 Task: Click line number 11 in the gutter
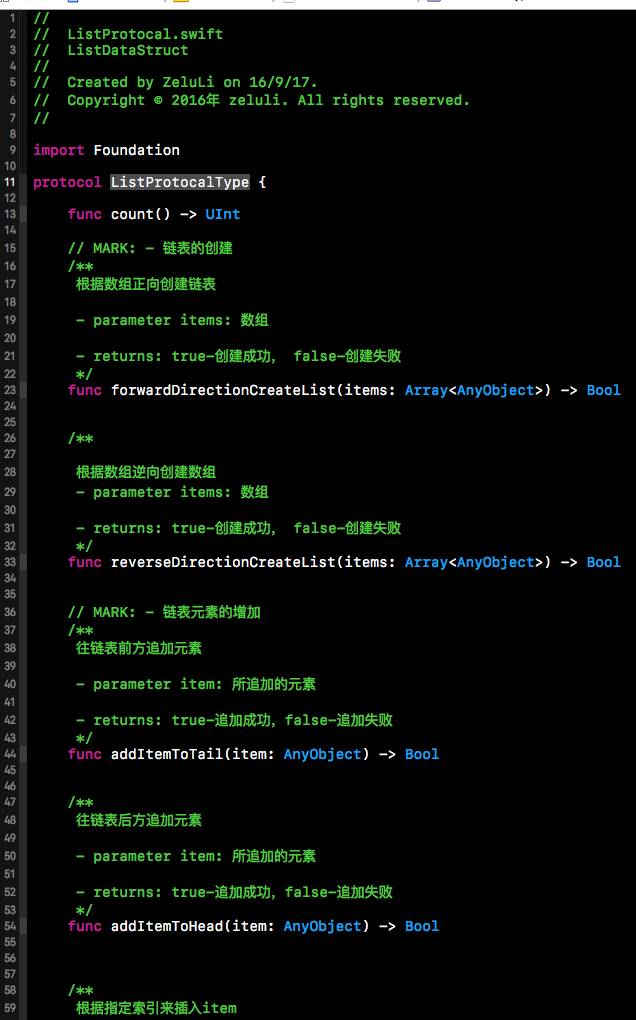[10, 182]
